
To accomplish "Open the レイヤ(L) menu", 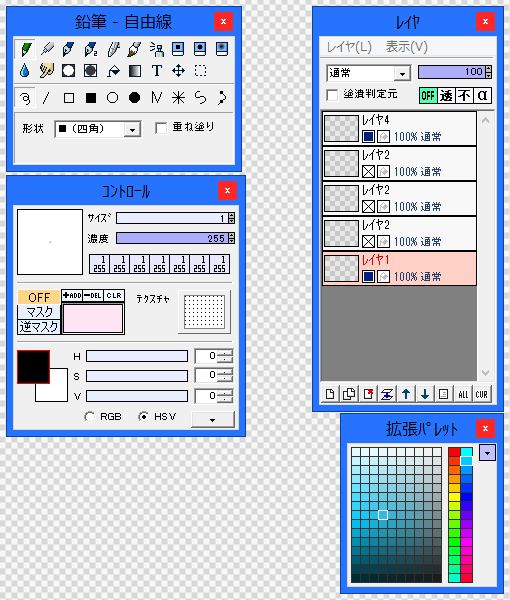I will pyautogui.click(x=349, y=47).
